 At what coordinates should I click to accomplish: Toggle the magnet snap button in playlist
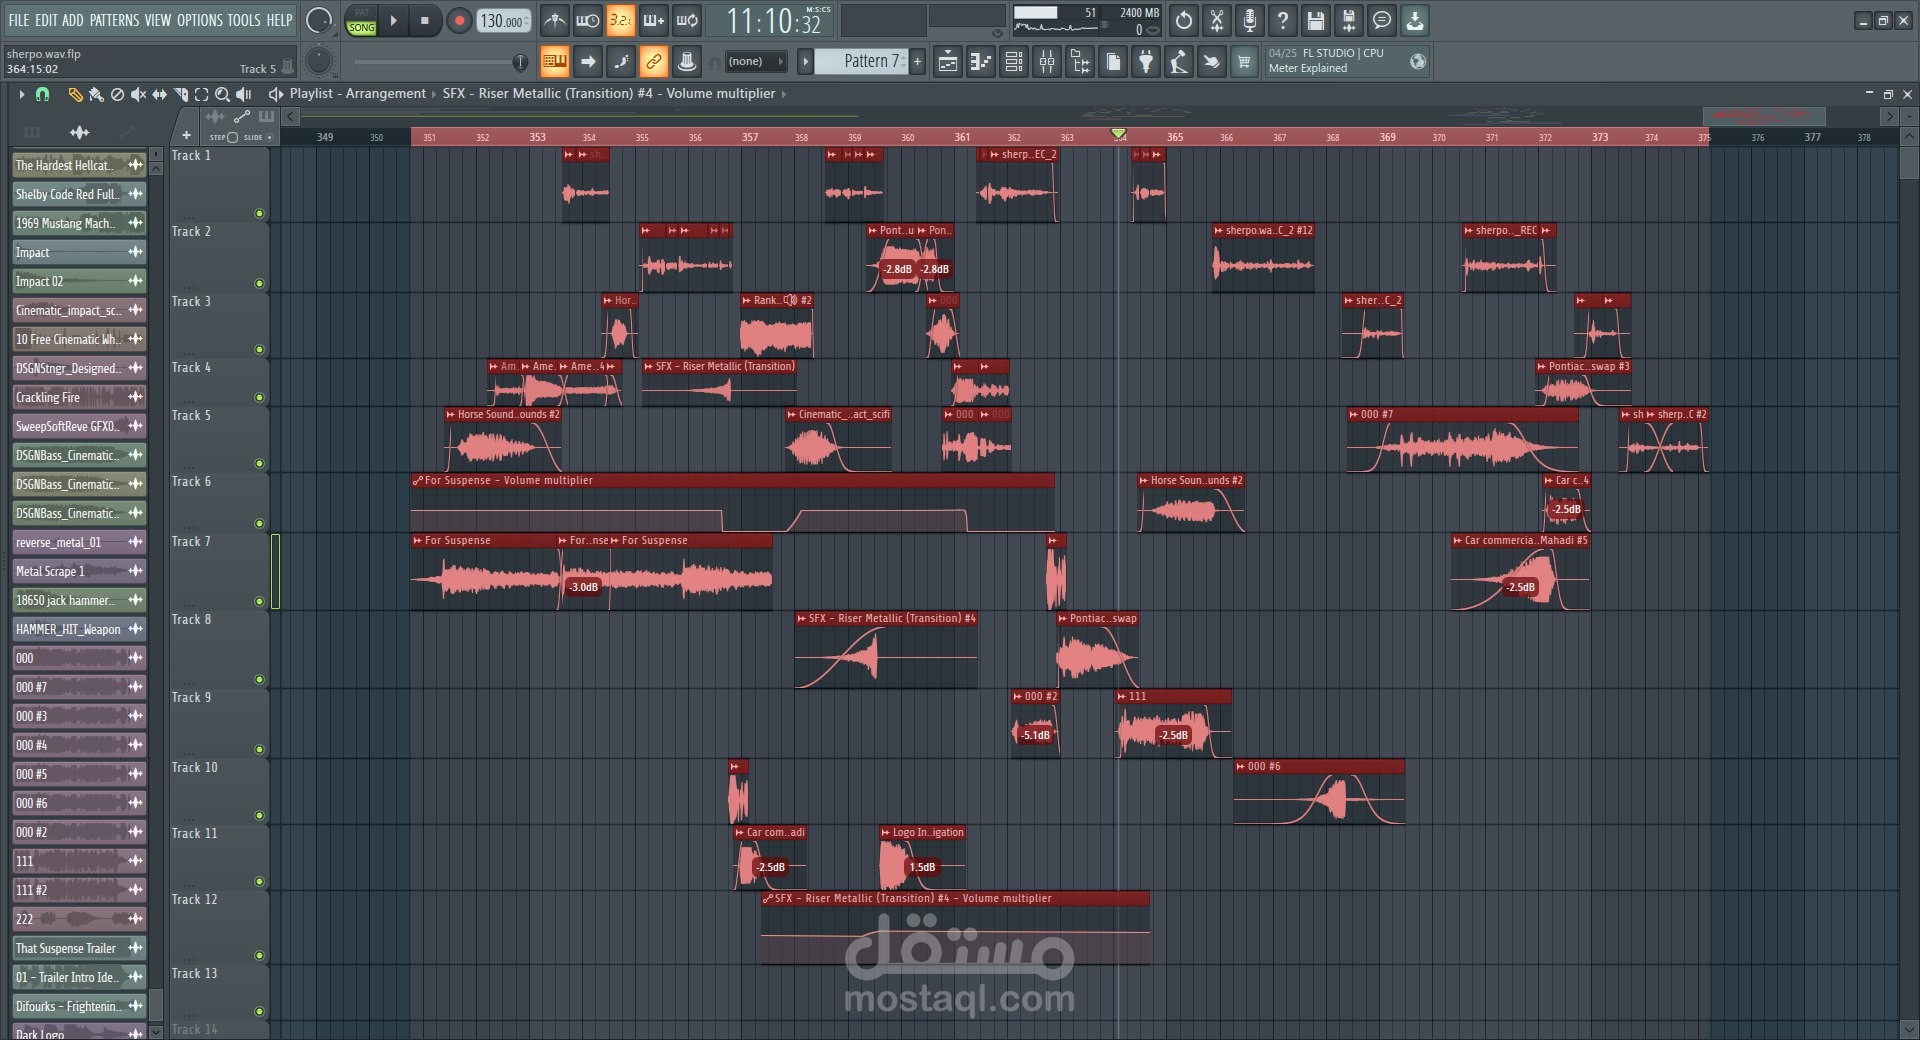[x=42, y=94]
